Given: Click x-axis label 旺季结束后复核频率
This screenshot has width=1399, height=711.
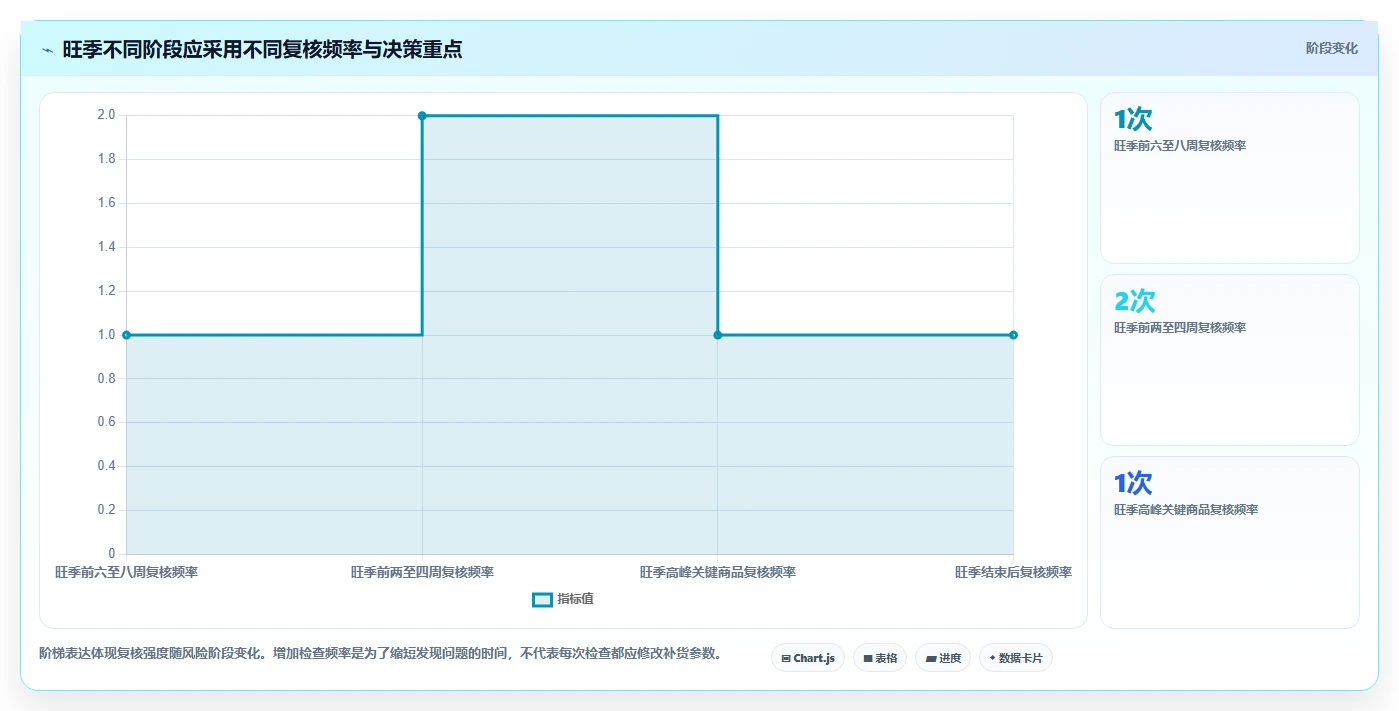Looking at the screenshot, I should [1013, 572].
